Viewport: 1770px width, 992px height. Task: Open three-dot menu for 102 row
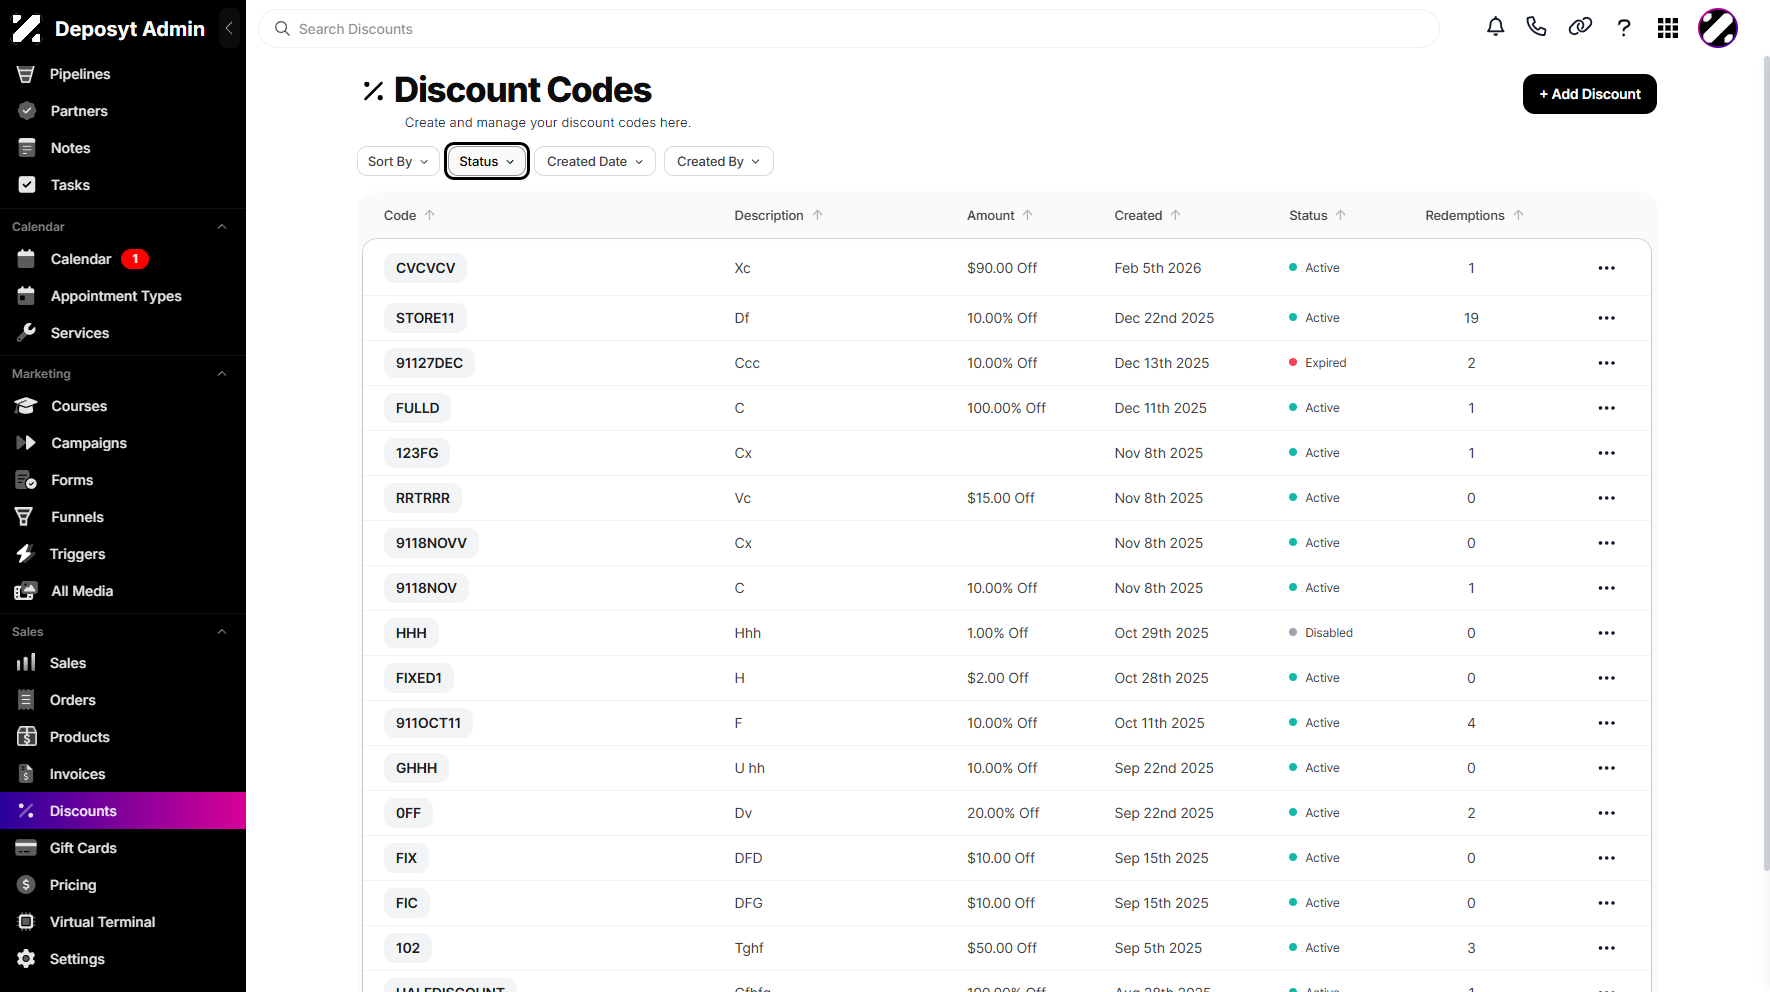1607,948
